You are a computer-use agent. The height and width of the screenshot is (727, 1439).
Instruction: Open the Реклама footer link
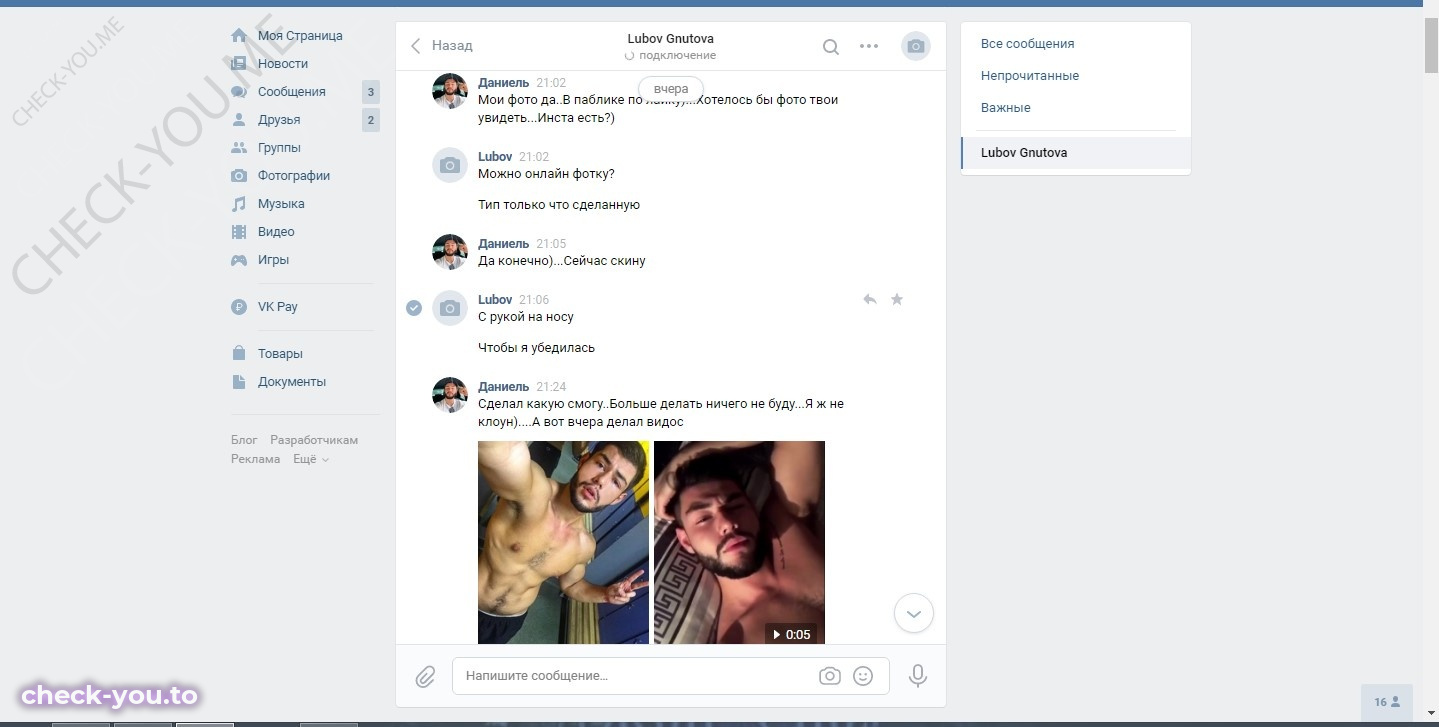point(256,459)
